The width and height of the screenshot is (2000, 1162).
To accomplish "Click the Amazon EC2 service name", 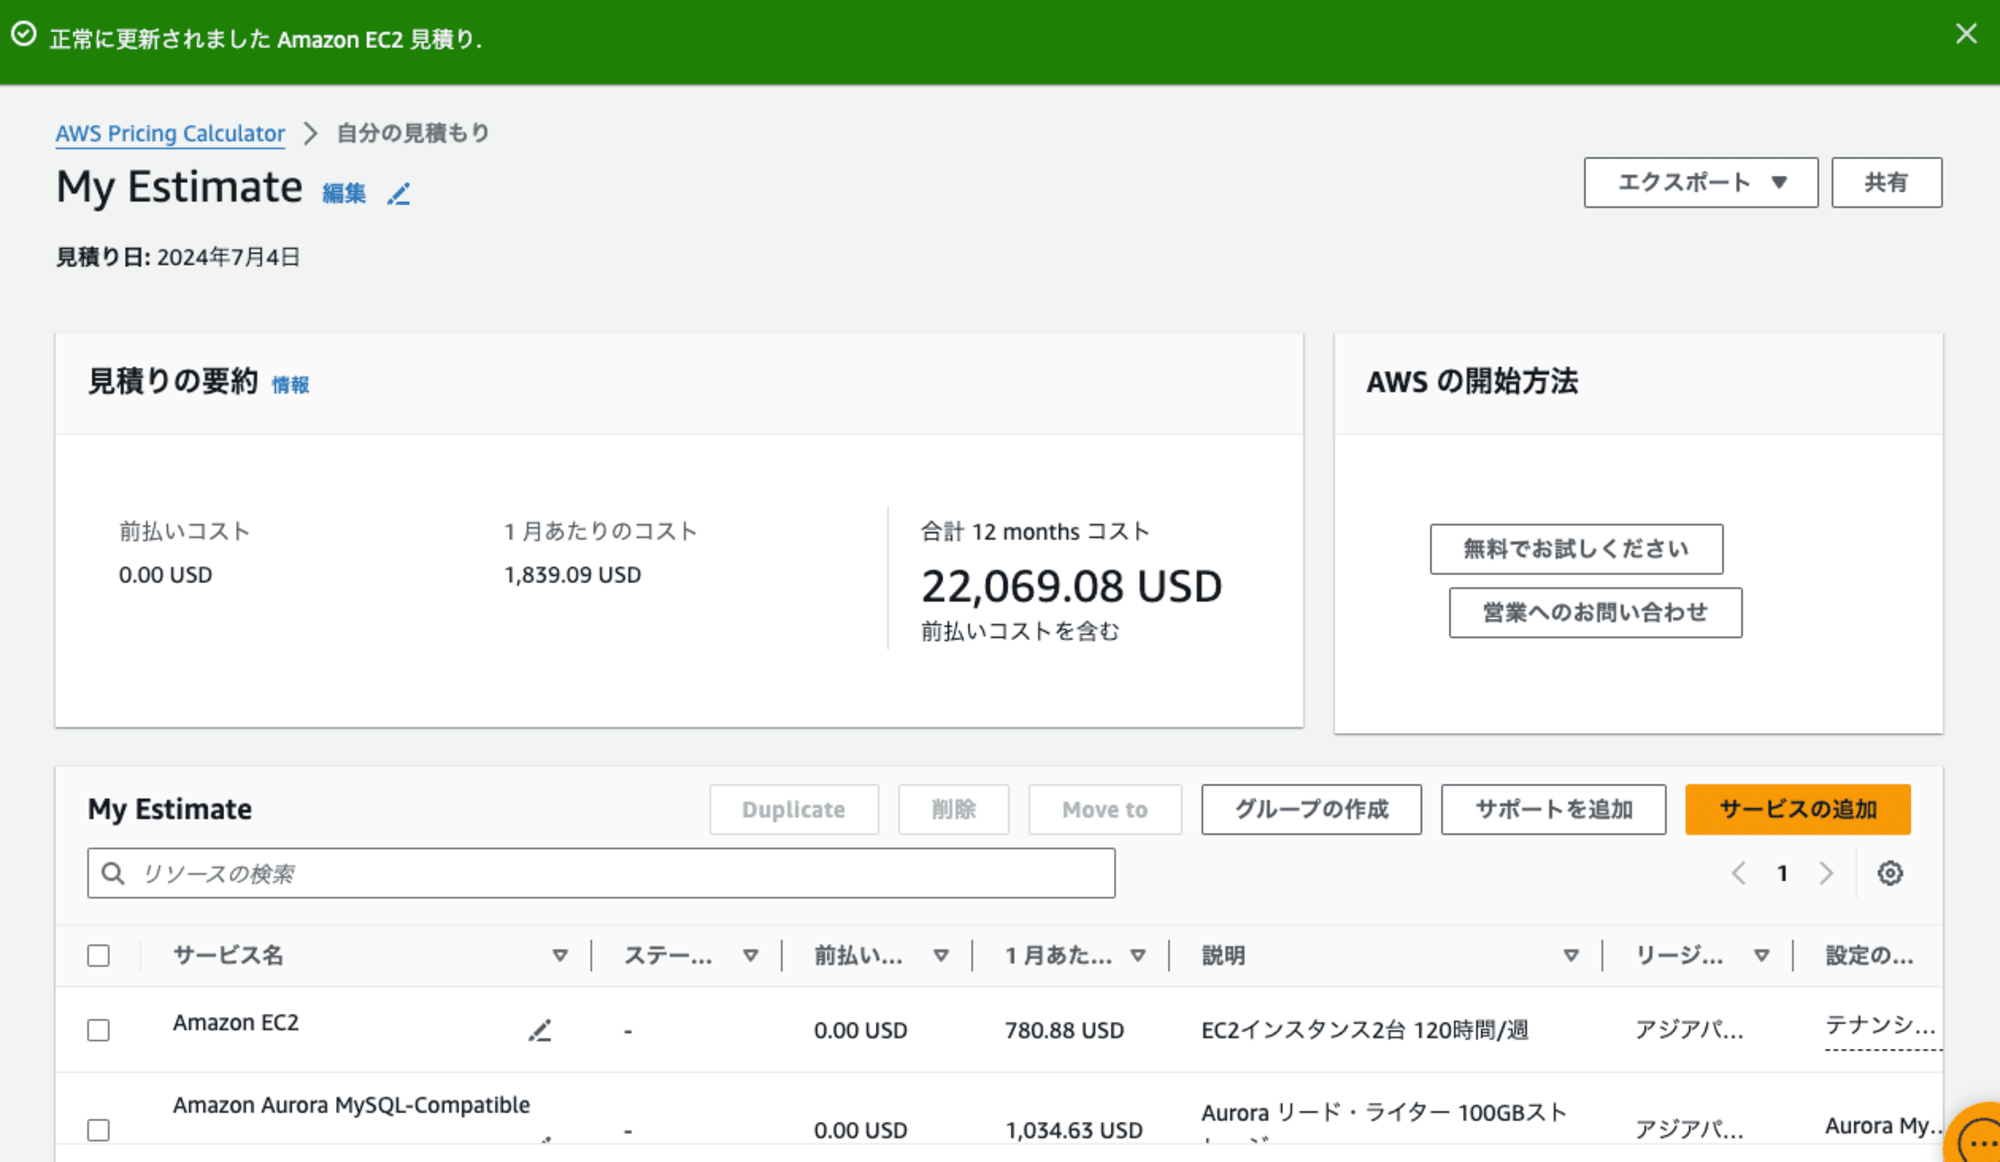I will [236, 1022].
